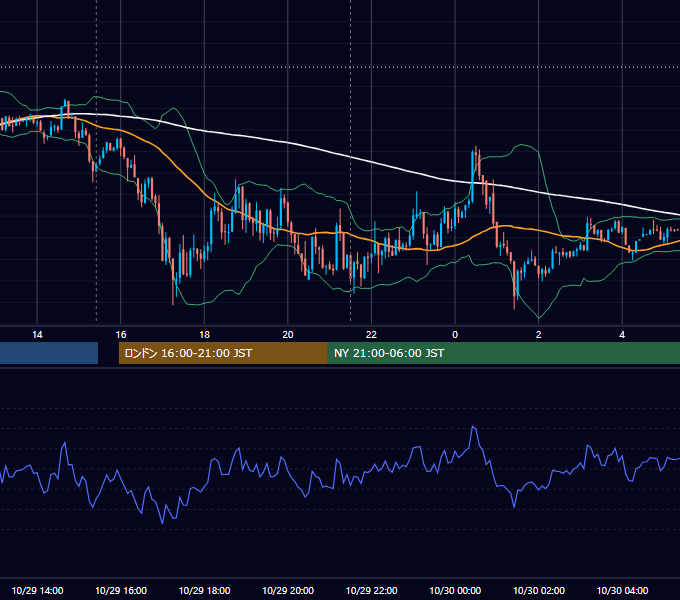Click the 10/30 02:00 date label
This screenshot has width=680, height=600.
click(539, 590)
